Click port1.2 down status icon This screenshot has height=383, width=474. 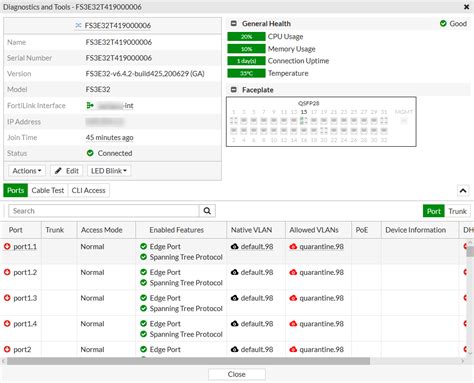[x=7, y=272]
